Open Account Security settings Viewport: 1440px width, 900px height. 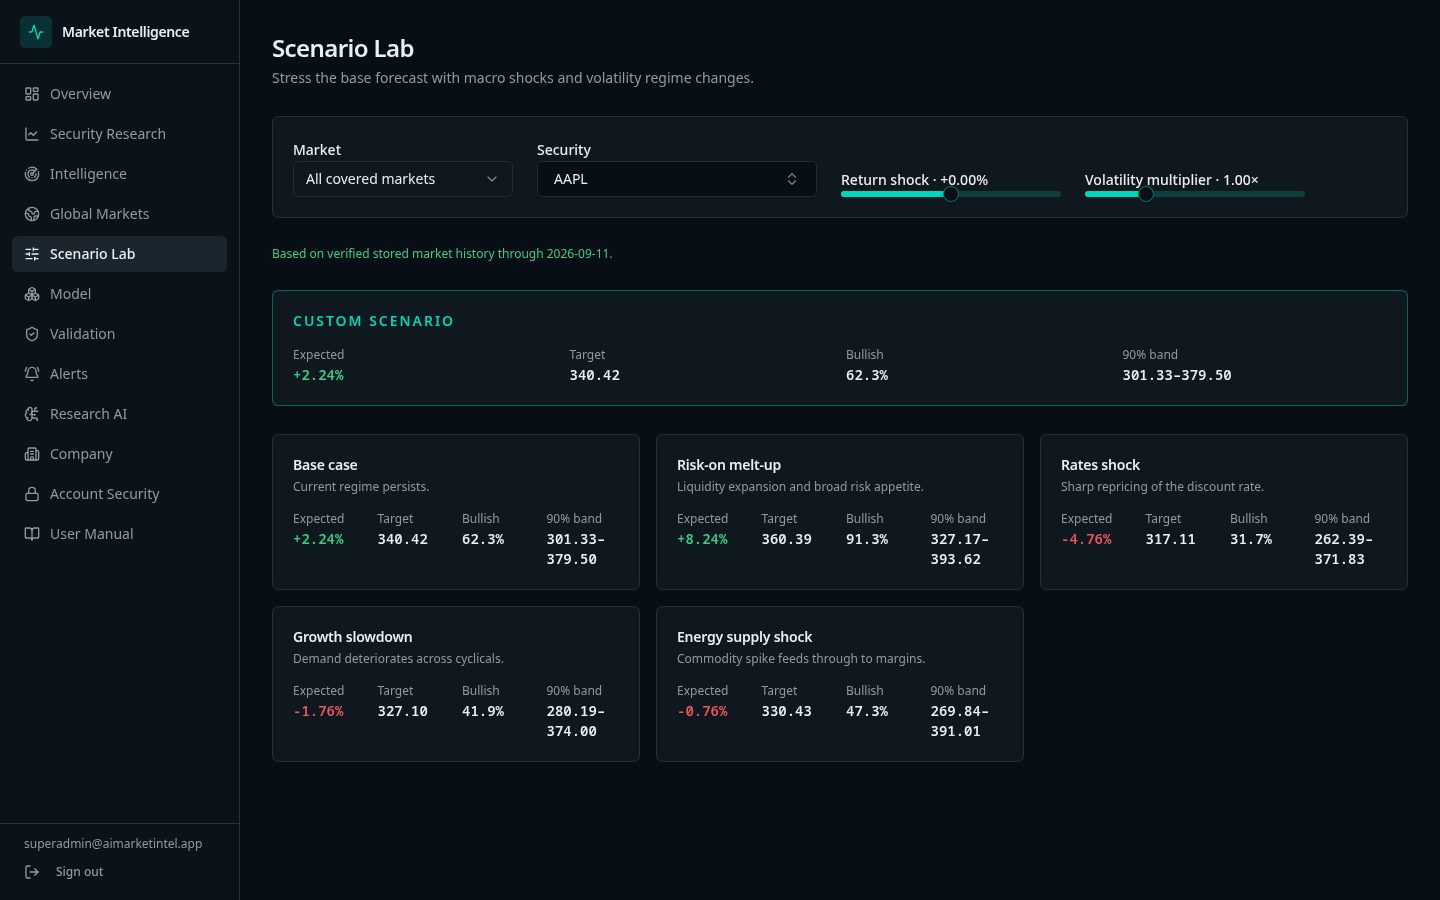coord(120,494)
